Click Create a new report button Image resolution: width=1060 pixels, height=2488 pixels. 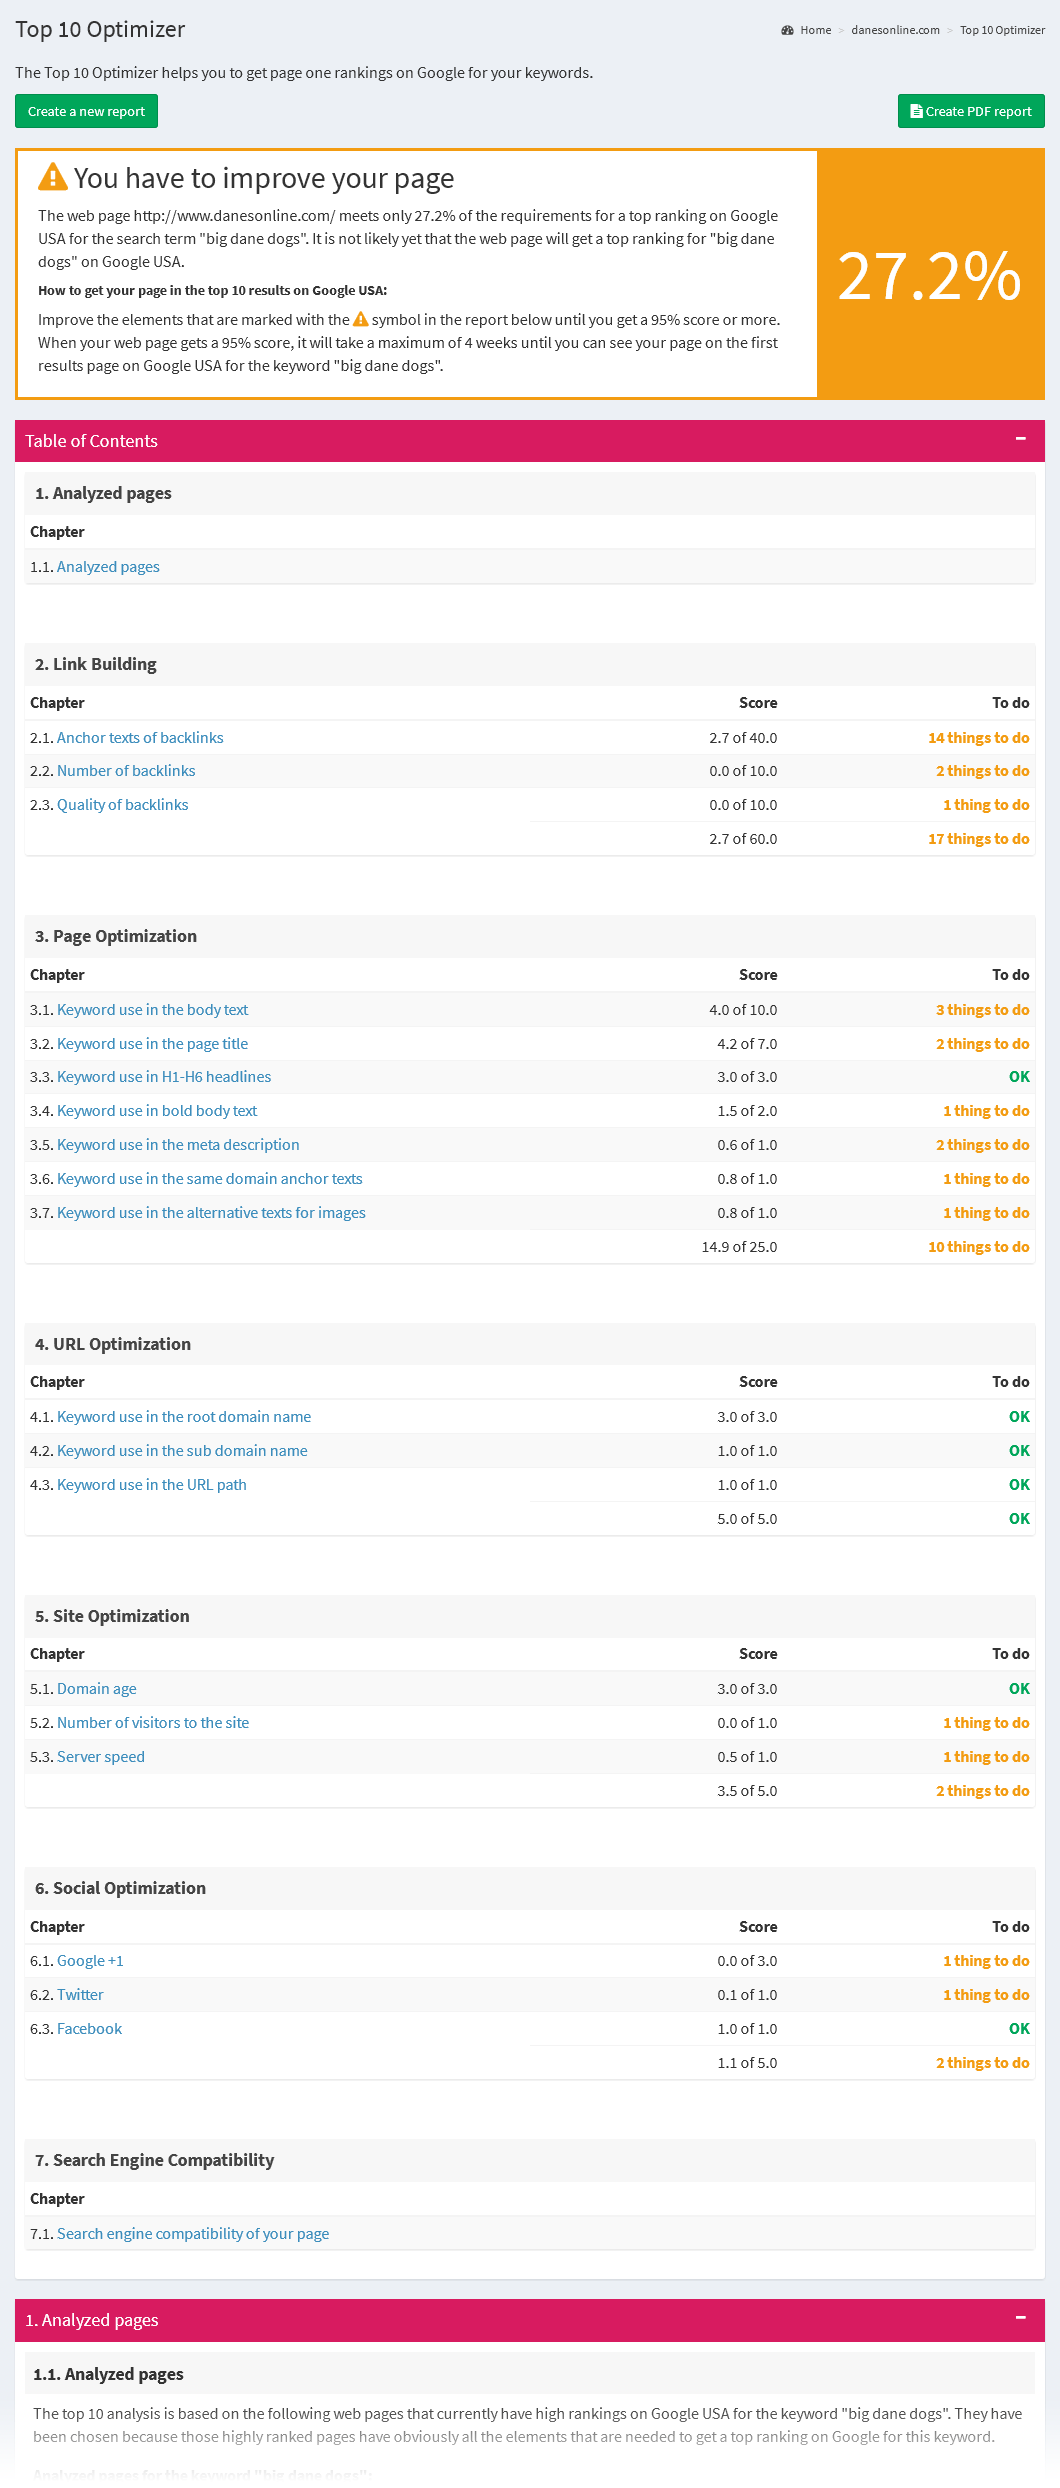[86, 111]
